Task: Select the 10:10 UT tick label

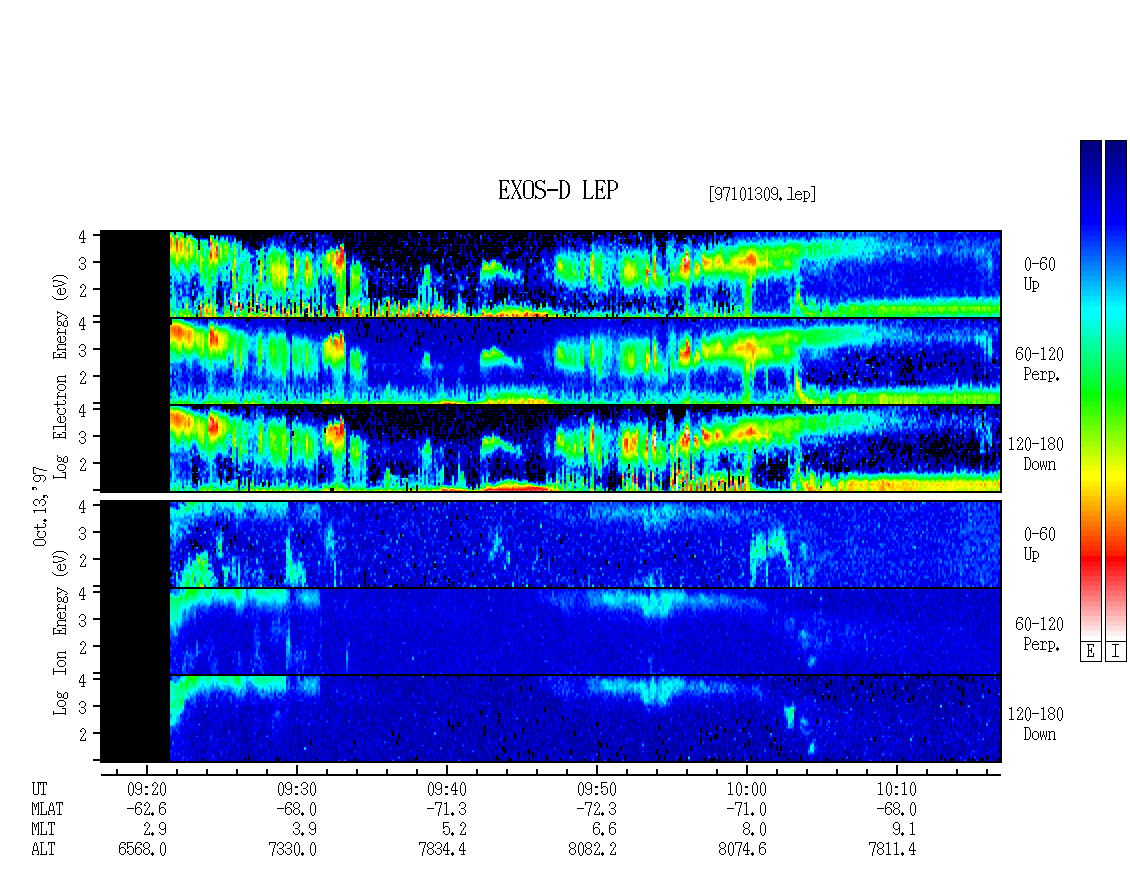Action: (x=896, y=790)
